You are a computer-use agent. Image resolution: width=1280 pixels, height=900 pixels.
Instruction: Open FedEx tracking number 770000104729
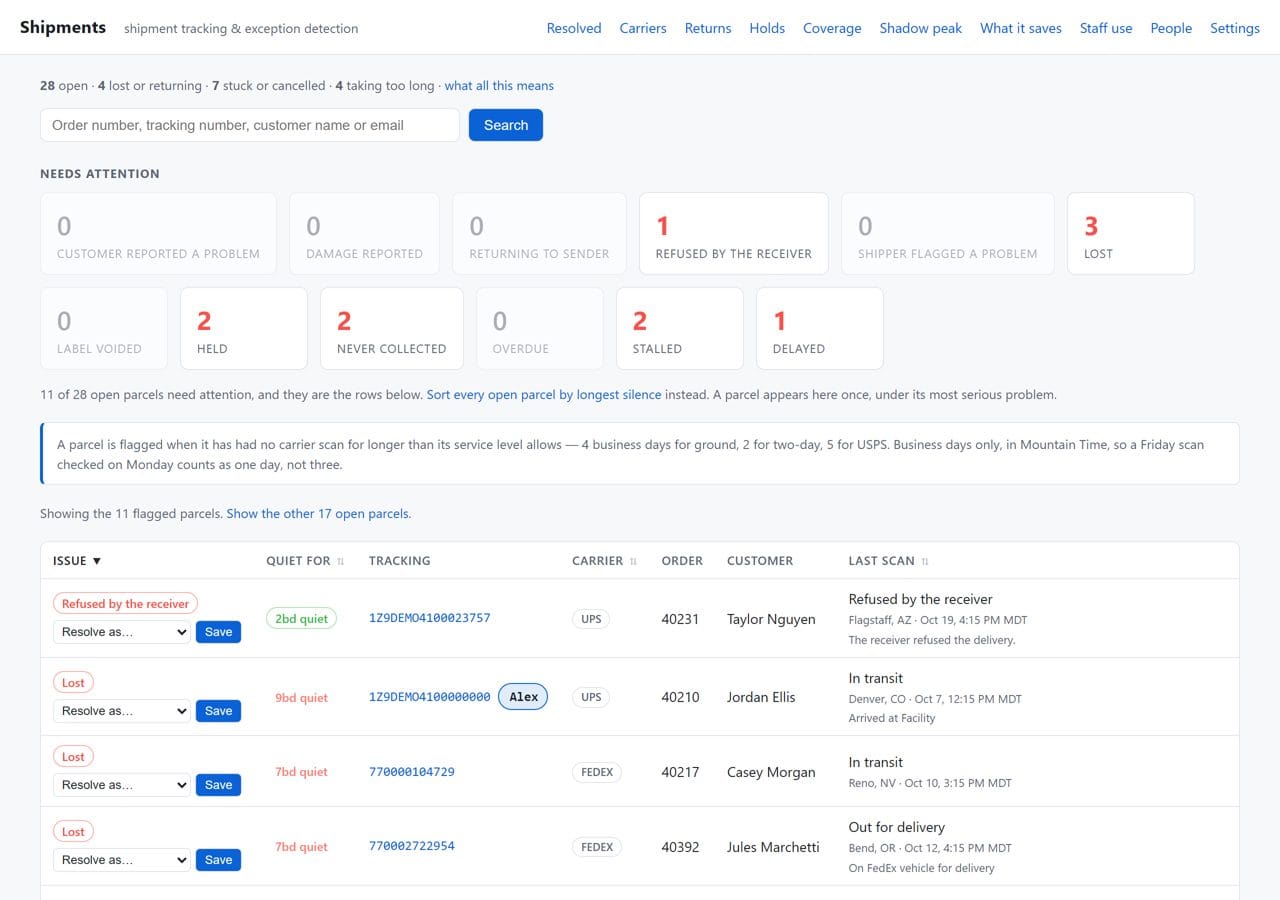412,772
